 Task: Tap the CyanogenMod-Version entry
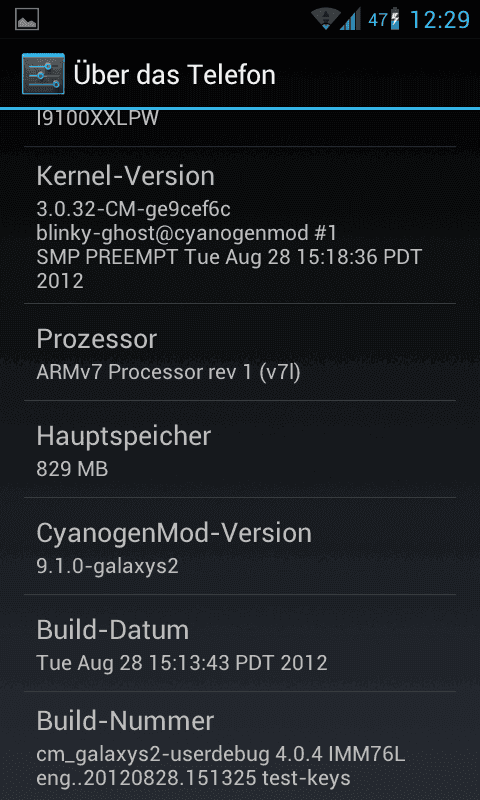240,546
